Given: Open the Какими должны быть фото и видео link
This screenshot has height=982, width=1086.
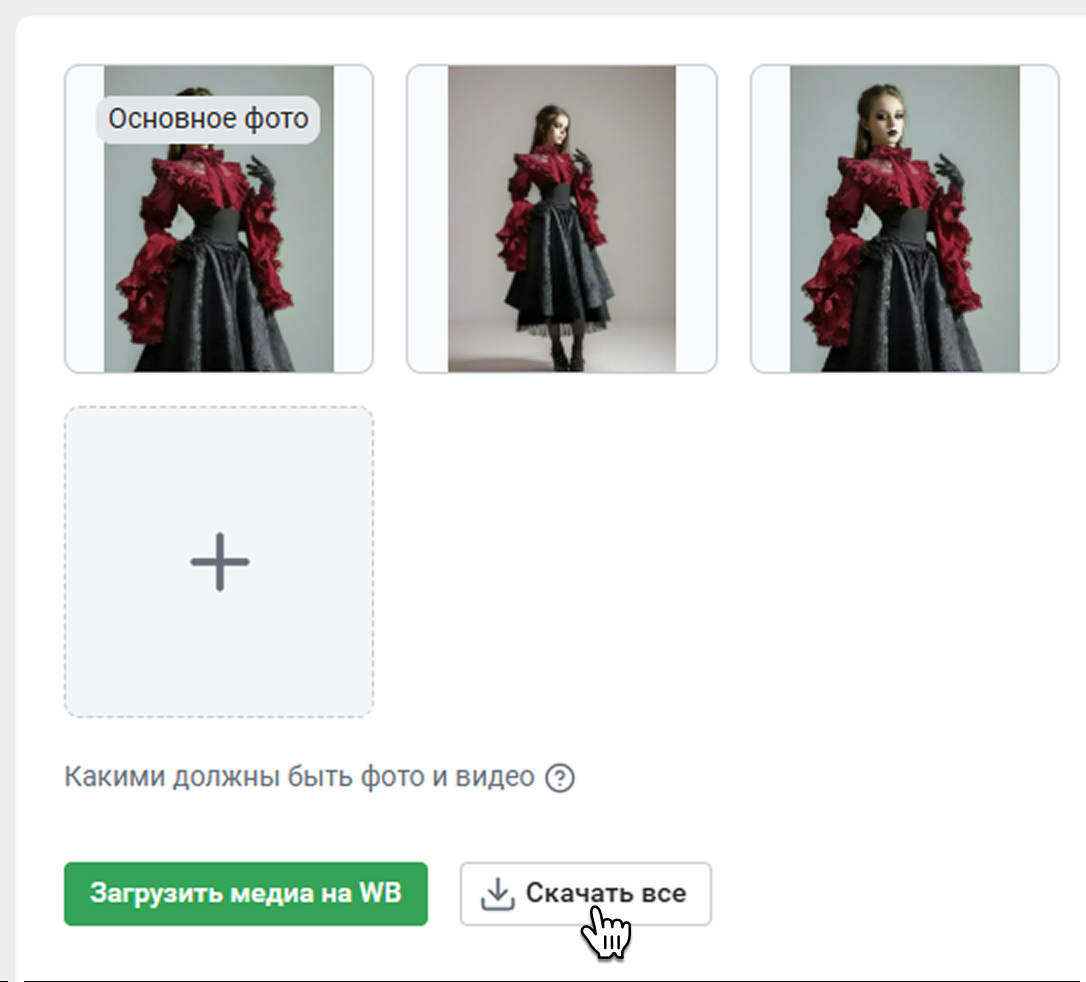Looking at the screenshot, I should point(299,777).
